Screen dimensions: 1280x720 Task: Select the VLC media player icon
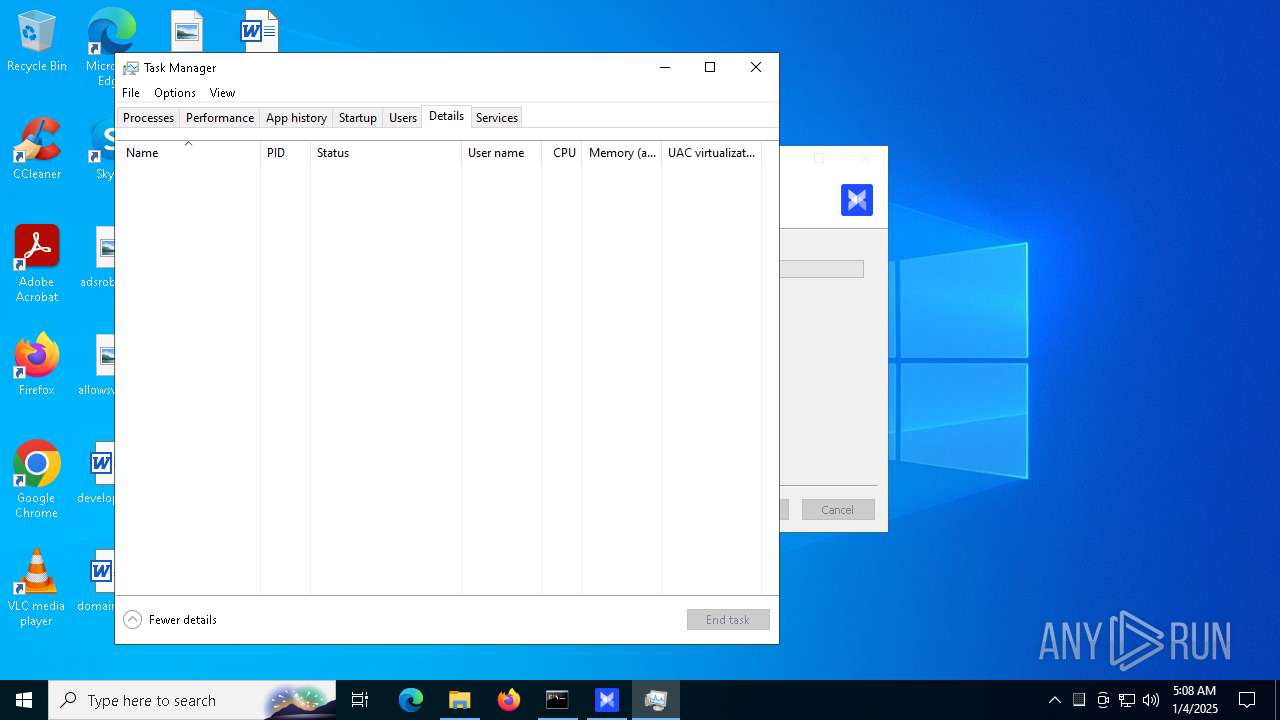point(37,588)
